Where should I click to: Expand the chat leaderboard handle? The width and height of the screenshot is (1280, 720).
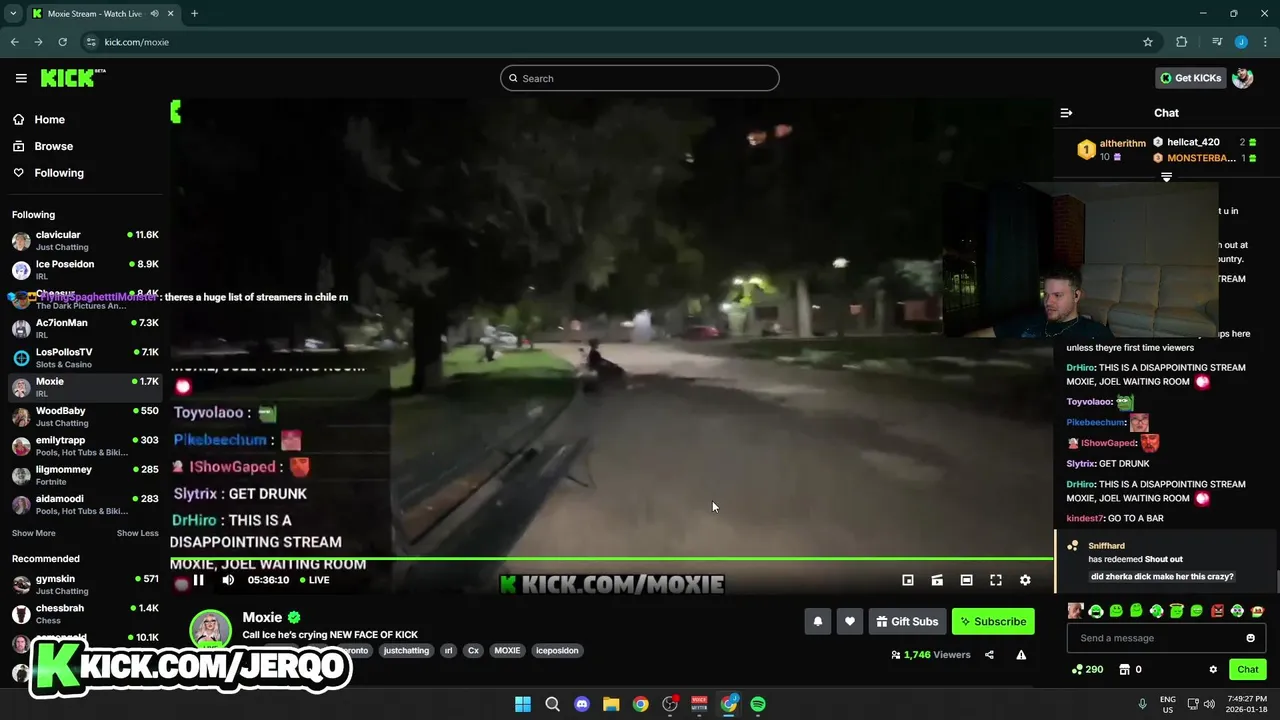(1166, 177)
